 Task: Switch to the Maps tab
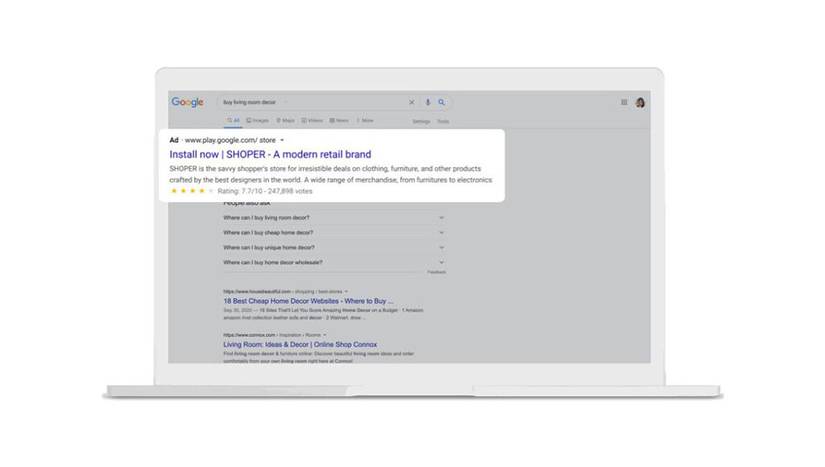(286, 120)
